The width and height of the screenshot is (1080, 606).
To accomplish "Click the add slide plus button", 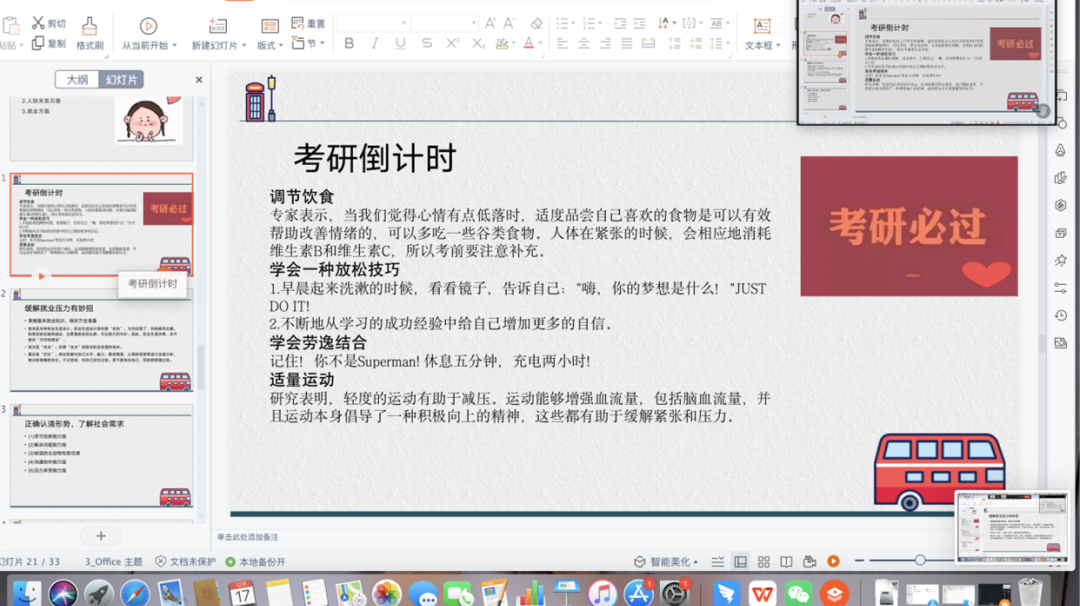I will 101,536.
